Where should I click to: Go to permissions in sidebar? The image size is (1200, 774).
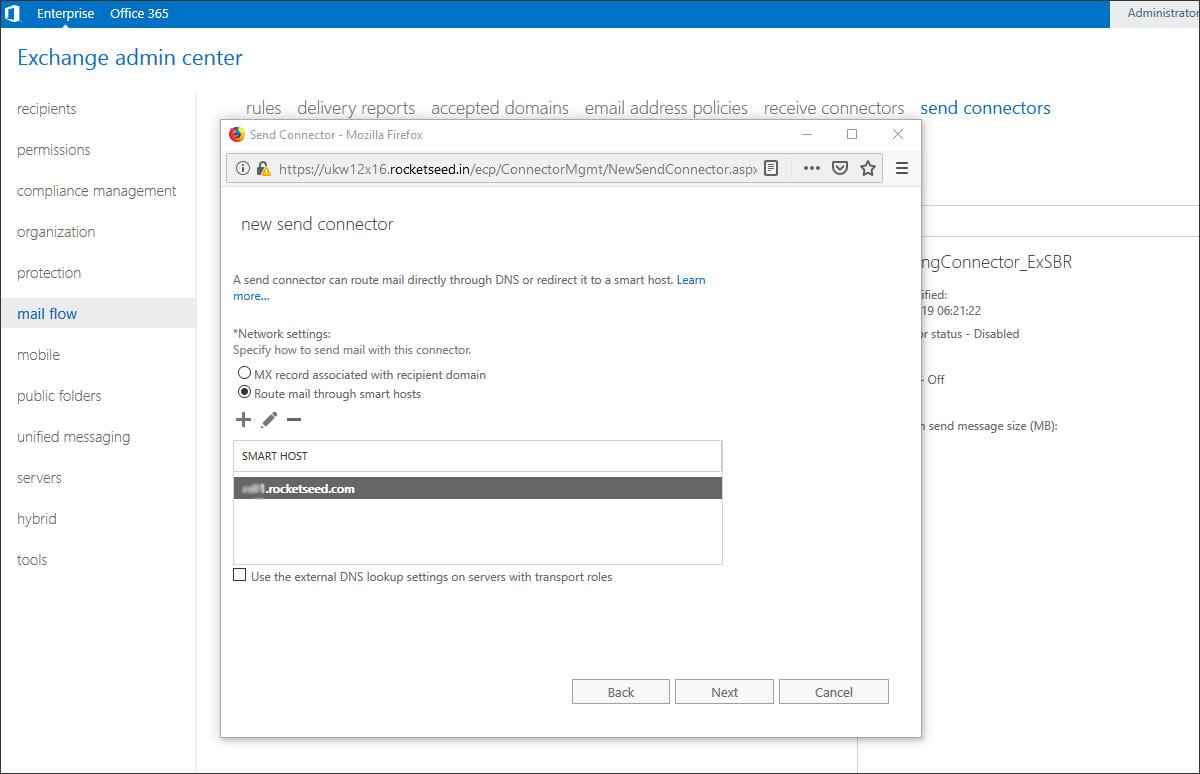(54, 150)
